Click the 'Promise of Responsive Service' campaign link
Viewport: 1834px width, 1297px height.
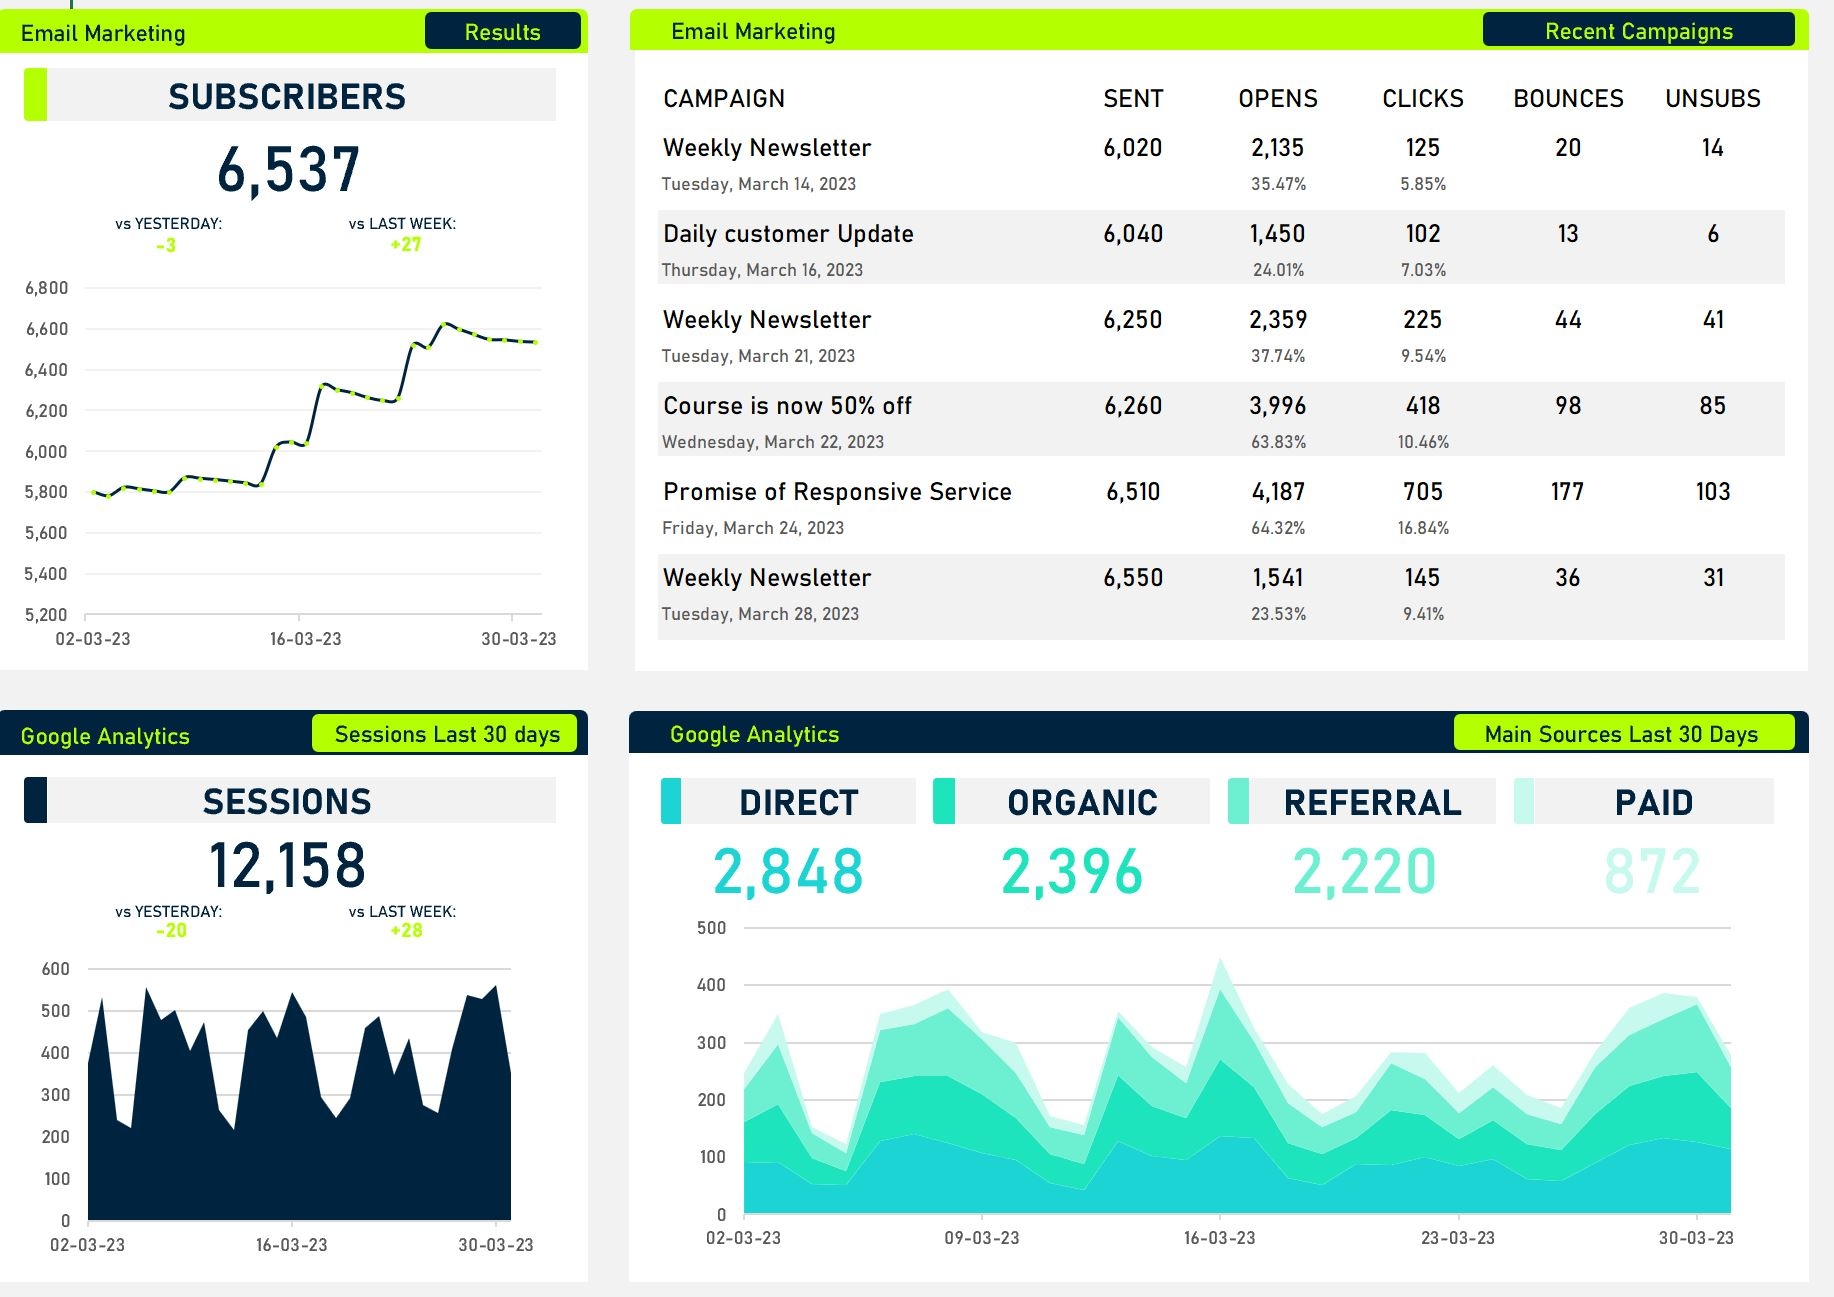(x=836, y=491)
